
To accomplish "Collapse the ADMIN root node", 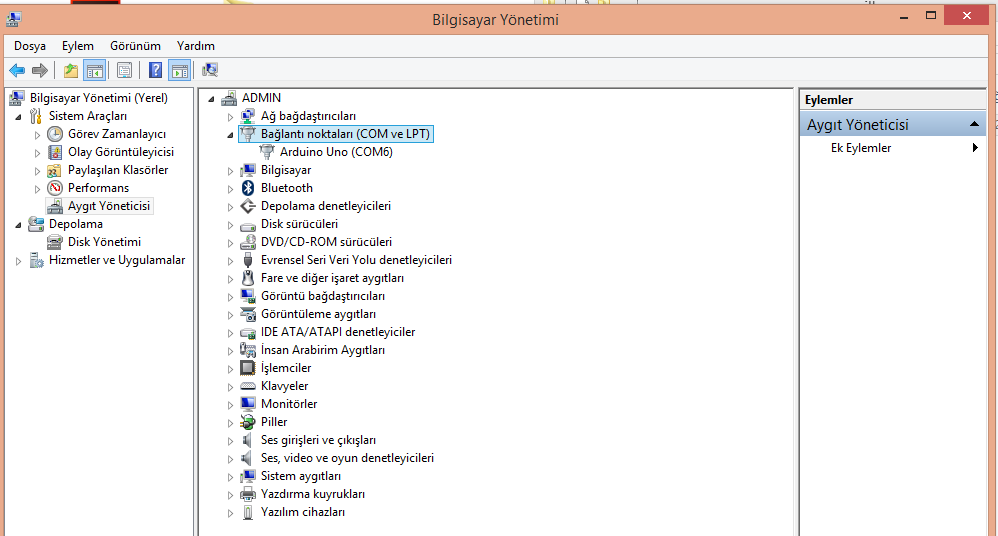I will click(x=211, y=99).
